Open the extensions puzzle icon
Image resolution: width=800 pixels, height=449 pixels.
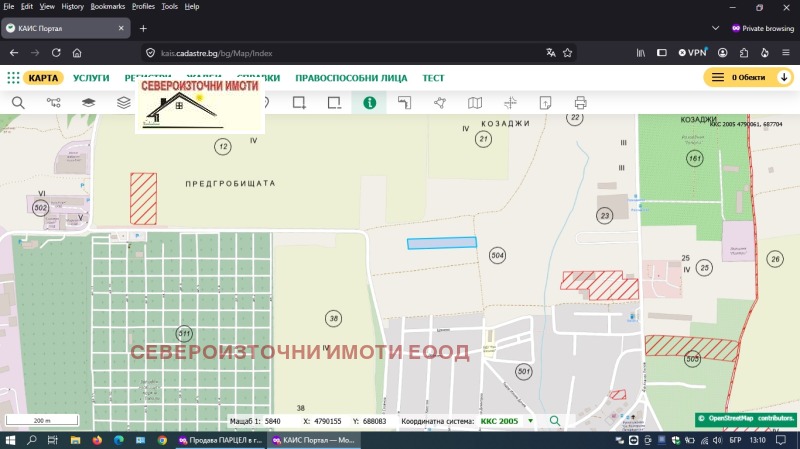(x=744, y=53)
